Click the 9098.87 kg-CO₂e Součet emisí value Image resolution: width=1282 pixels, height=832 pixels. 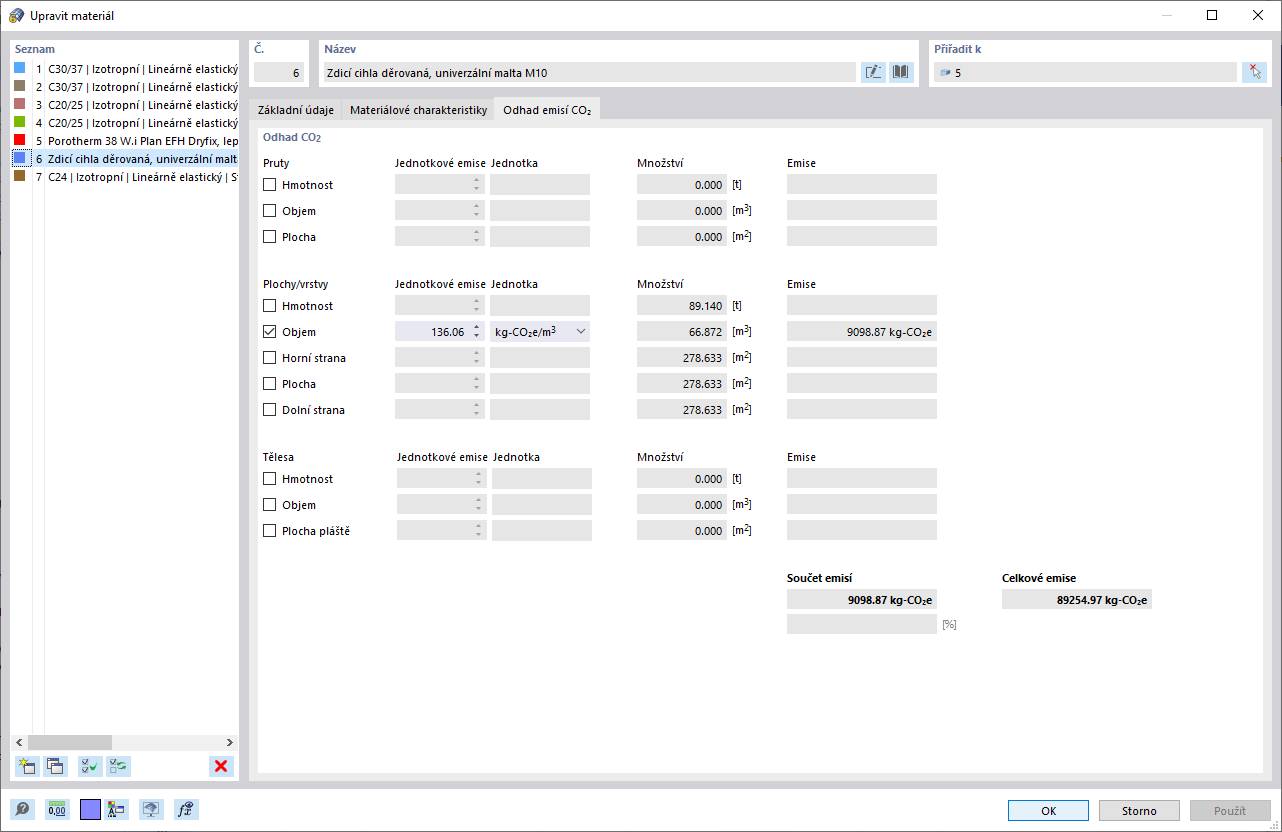862,599
